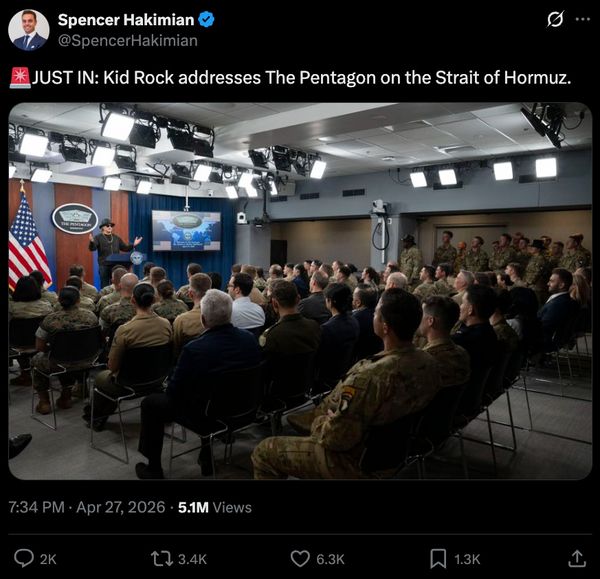This screenshot has height=579, width=600.
Task: Open the attached Pentagon briefing room photo
Action: pyautogui.click(x=300, y=291)
